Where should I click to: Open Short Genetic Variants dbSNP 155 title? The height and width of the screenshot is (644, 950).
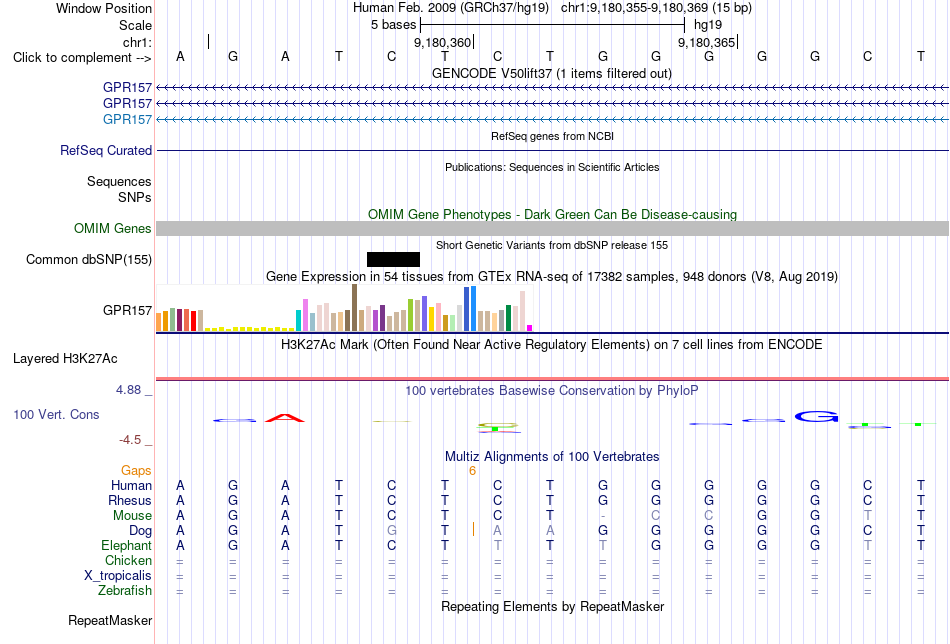(x=552, y=245)
